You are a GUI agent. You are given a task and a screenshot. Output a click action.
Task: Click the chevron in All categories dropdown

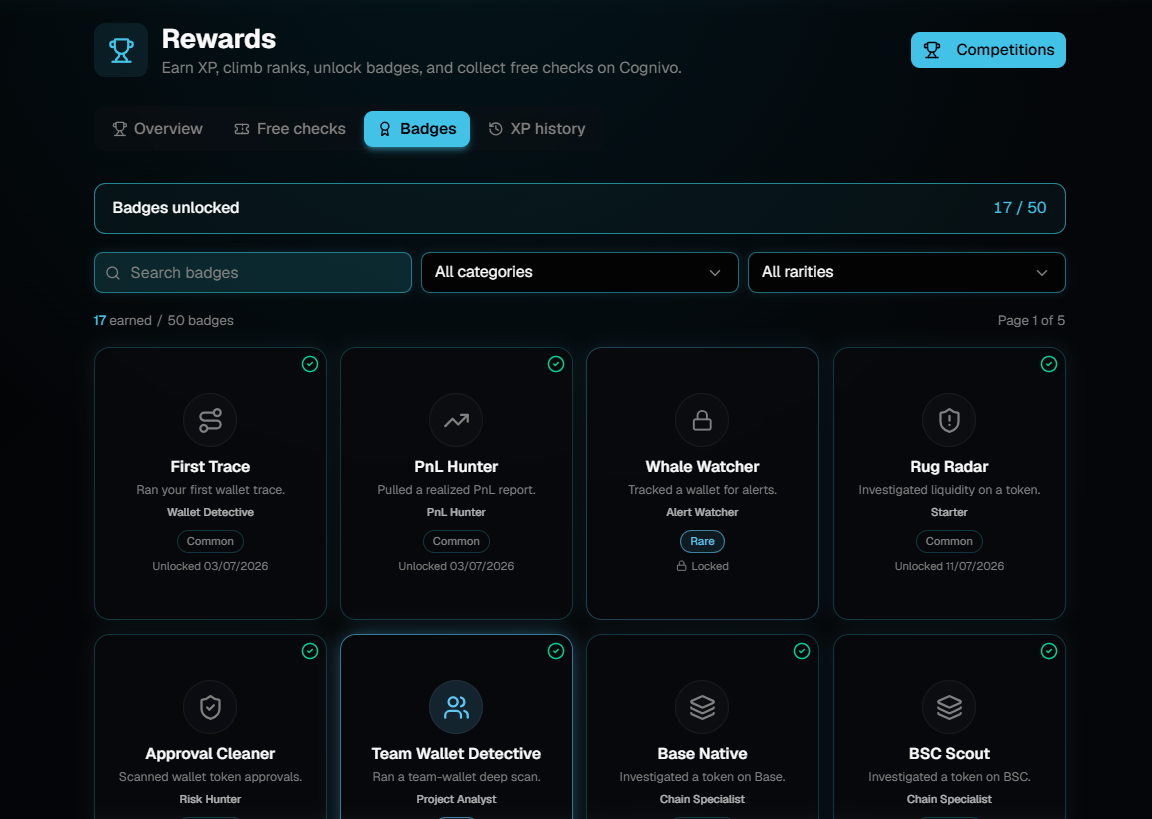tap(715, 273)
